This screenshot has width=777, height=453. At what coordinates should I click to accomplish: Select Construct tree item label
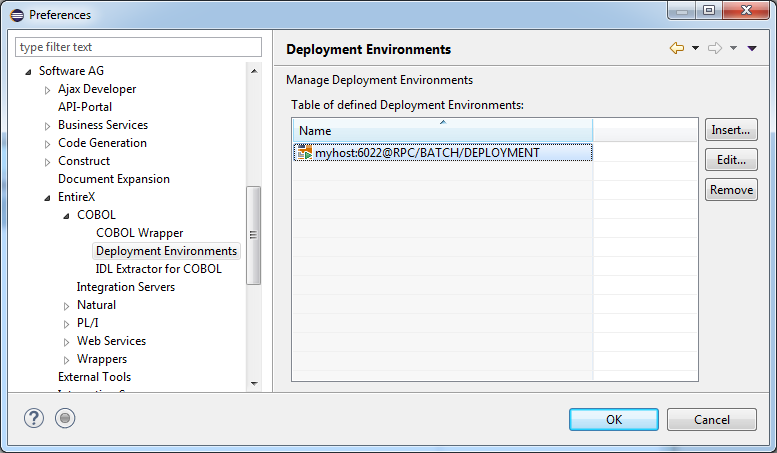[84, 161]
